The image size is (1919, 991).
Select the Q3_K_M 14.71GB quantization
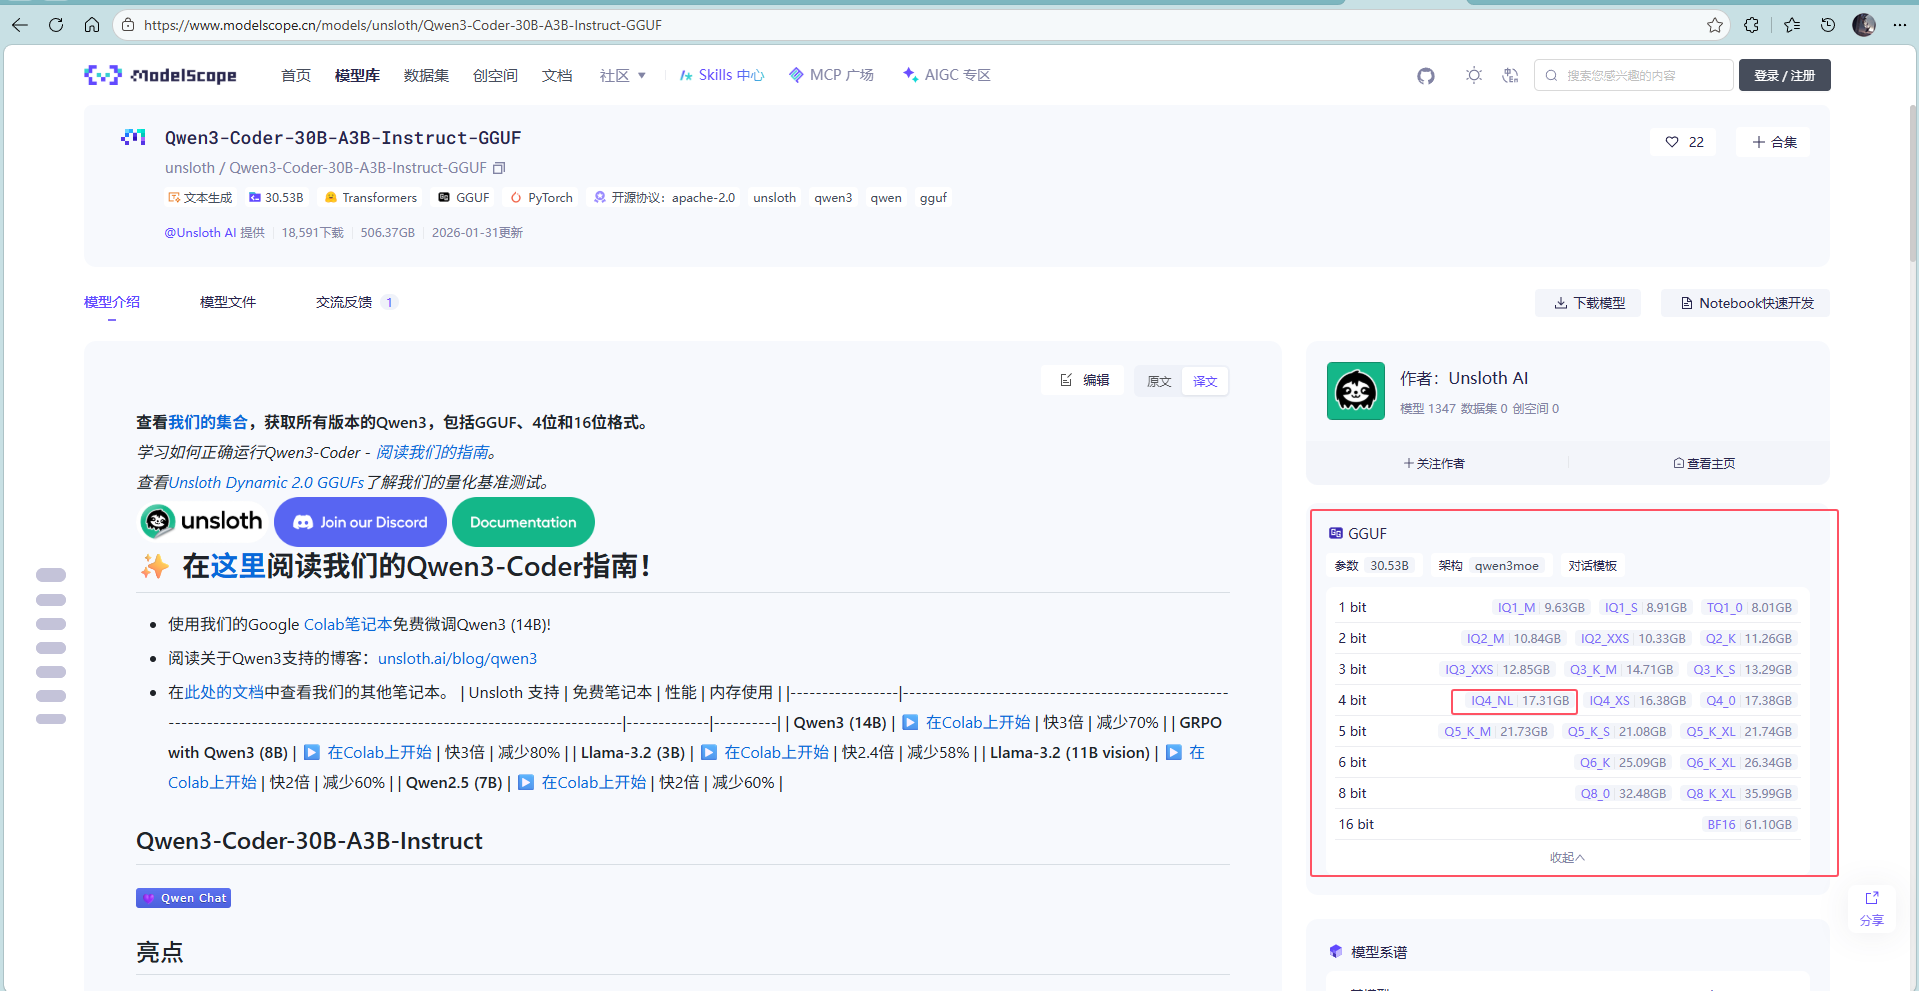click(1620, 670)
